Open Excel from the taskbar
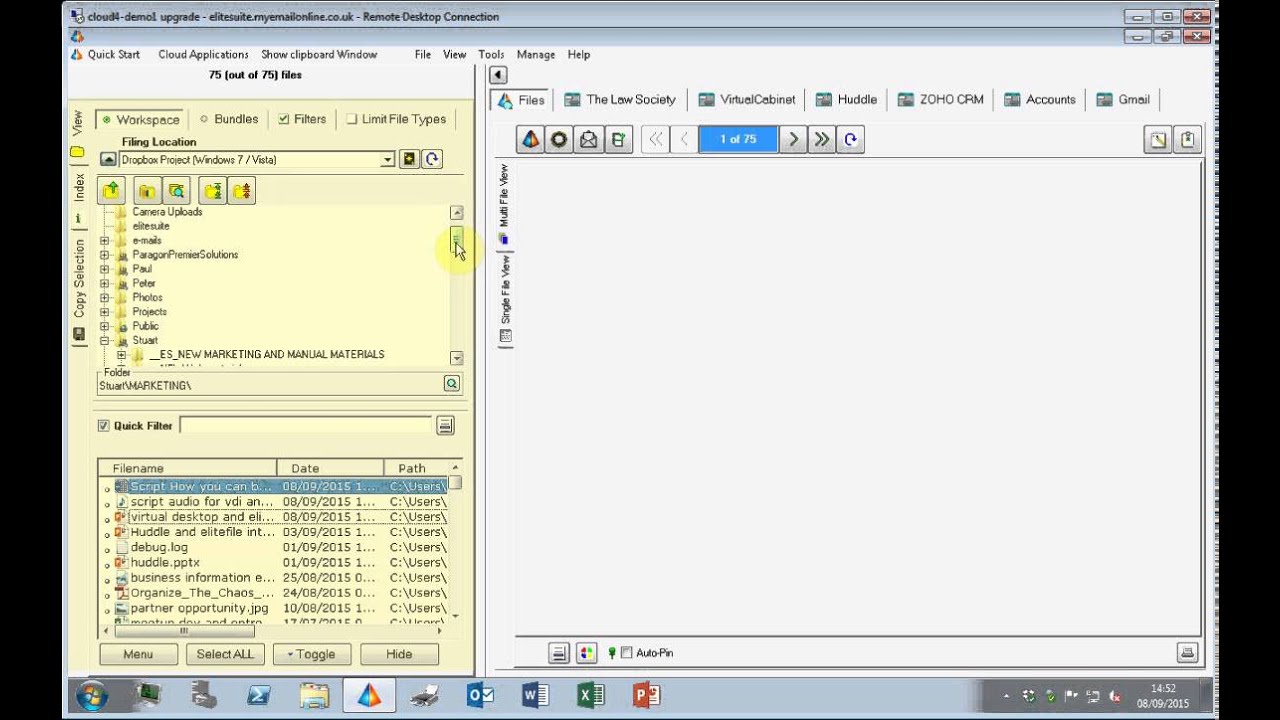Viewport: 1280px width, 720px height. coord(592,695)
